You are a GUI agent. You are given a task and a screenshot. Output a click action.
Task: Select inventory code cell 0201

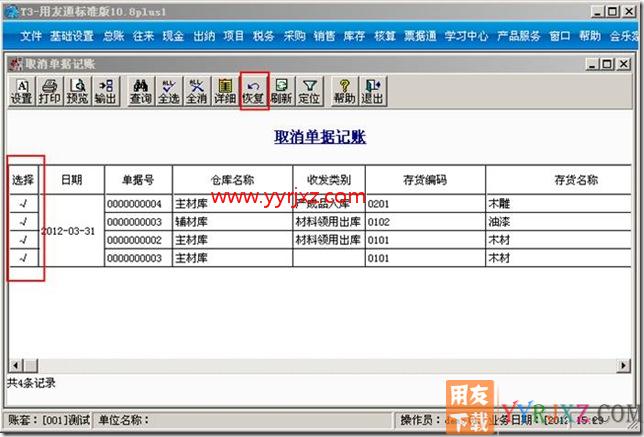[425, 204]
